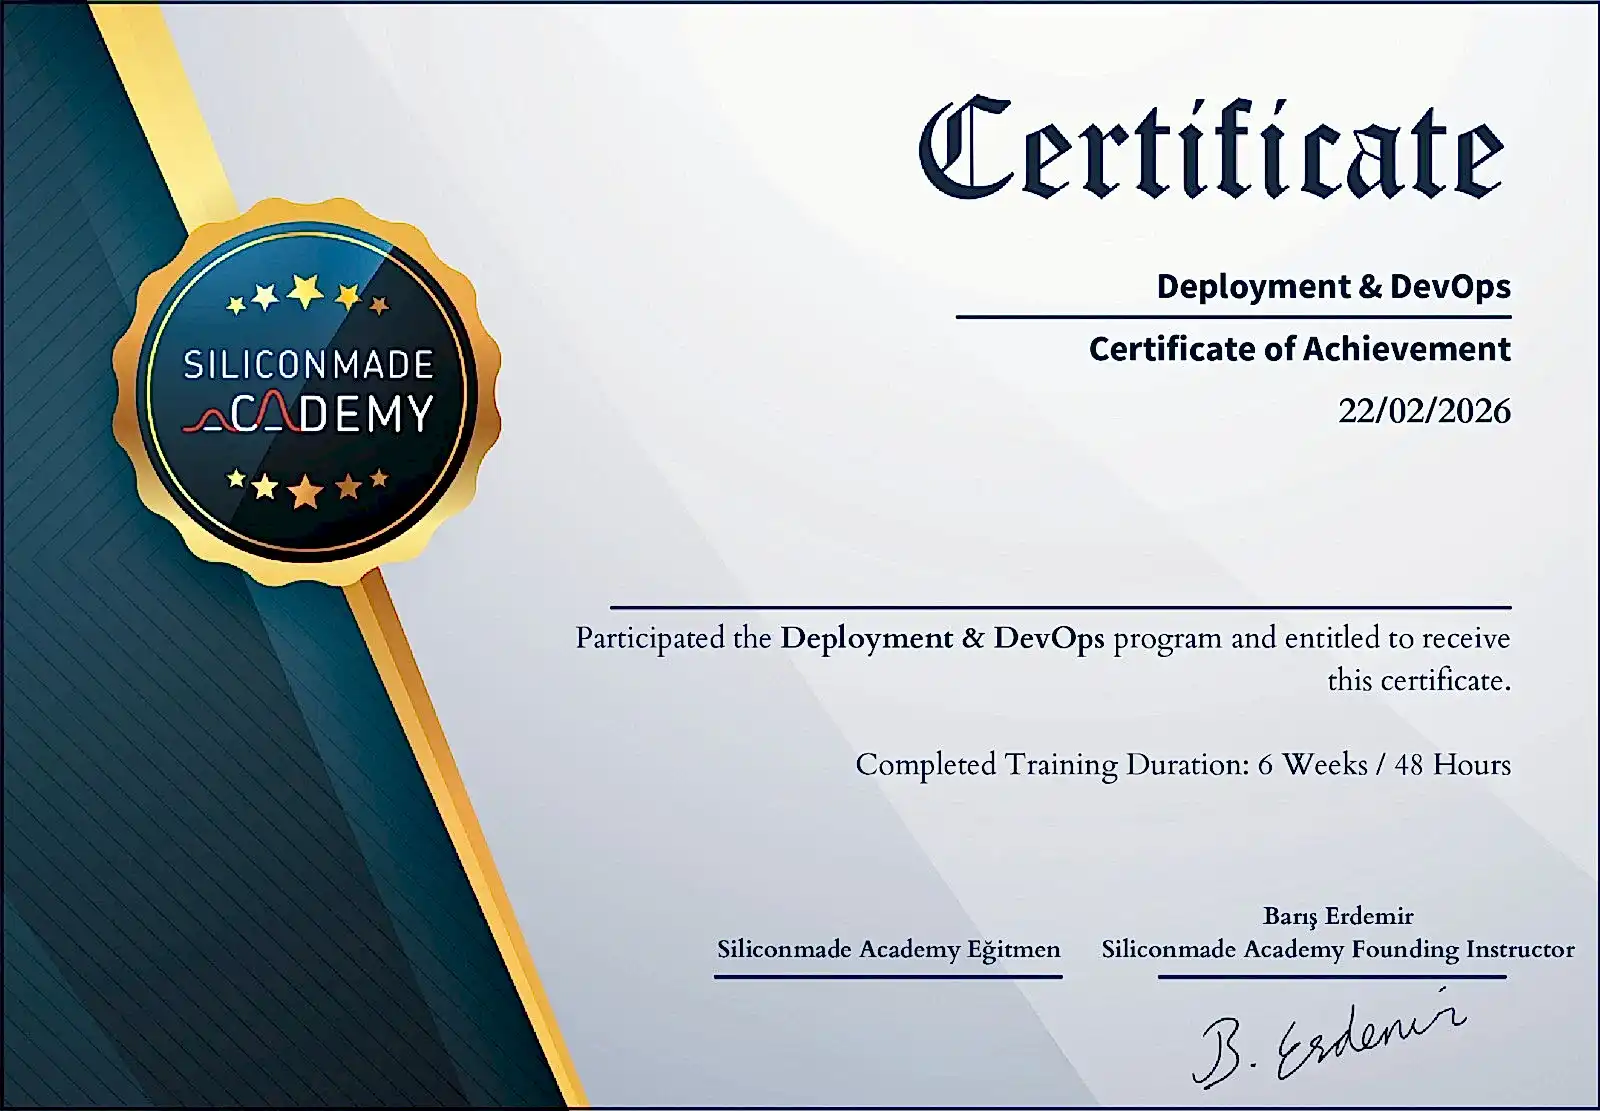
Task: Click the 'this certificate.' text line
Action: 1418,681
